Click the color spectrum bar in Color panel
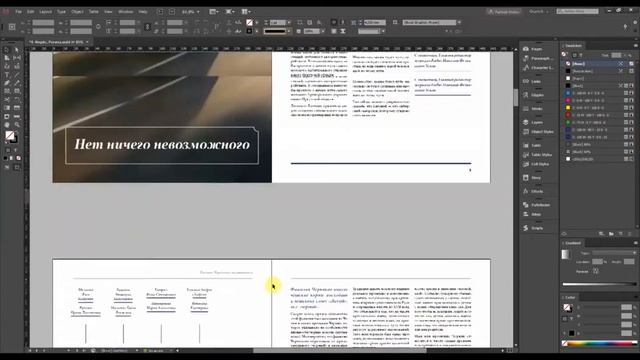Viewport: 640px width, 360px height. [x=599, y=344]
